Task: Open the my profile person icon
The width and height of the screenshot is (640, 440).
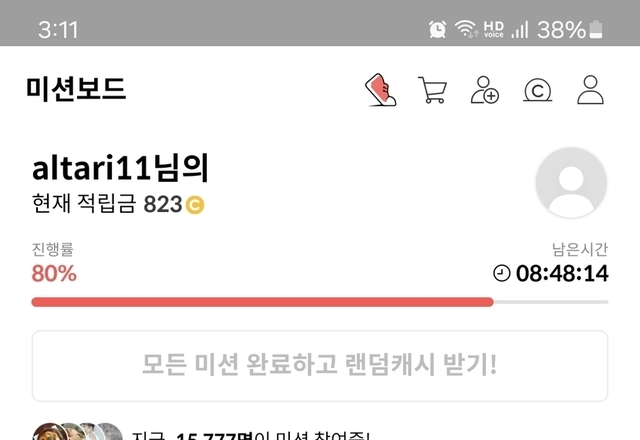Action: pos(590,89)
